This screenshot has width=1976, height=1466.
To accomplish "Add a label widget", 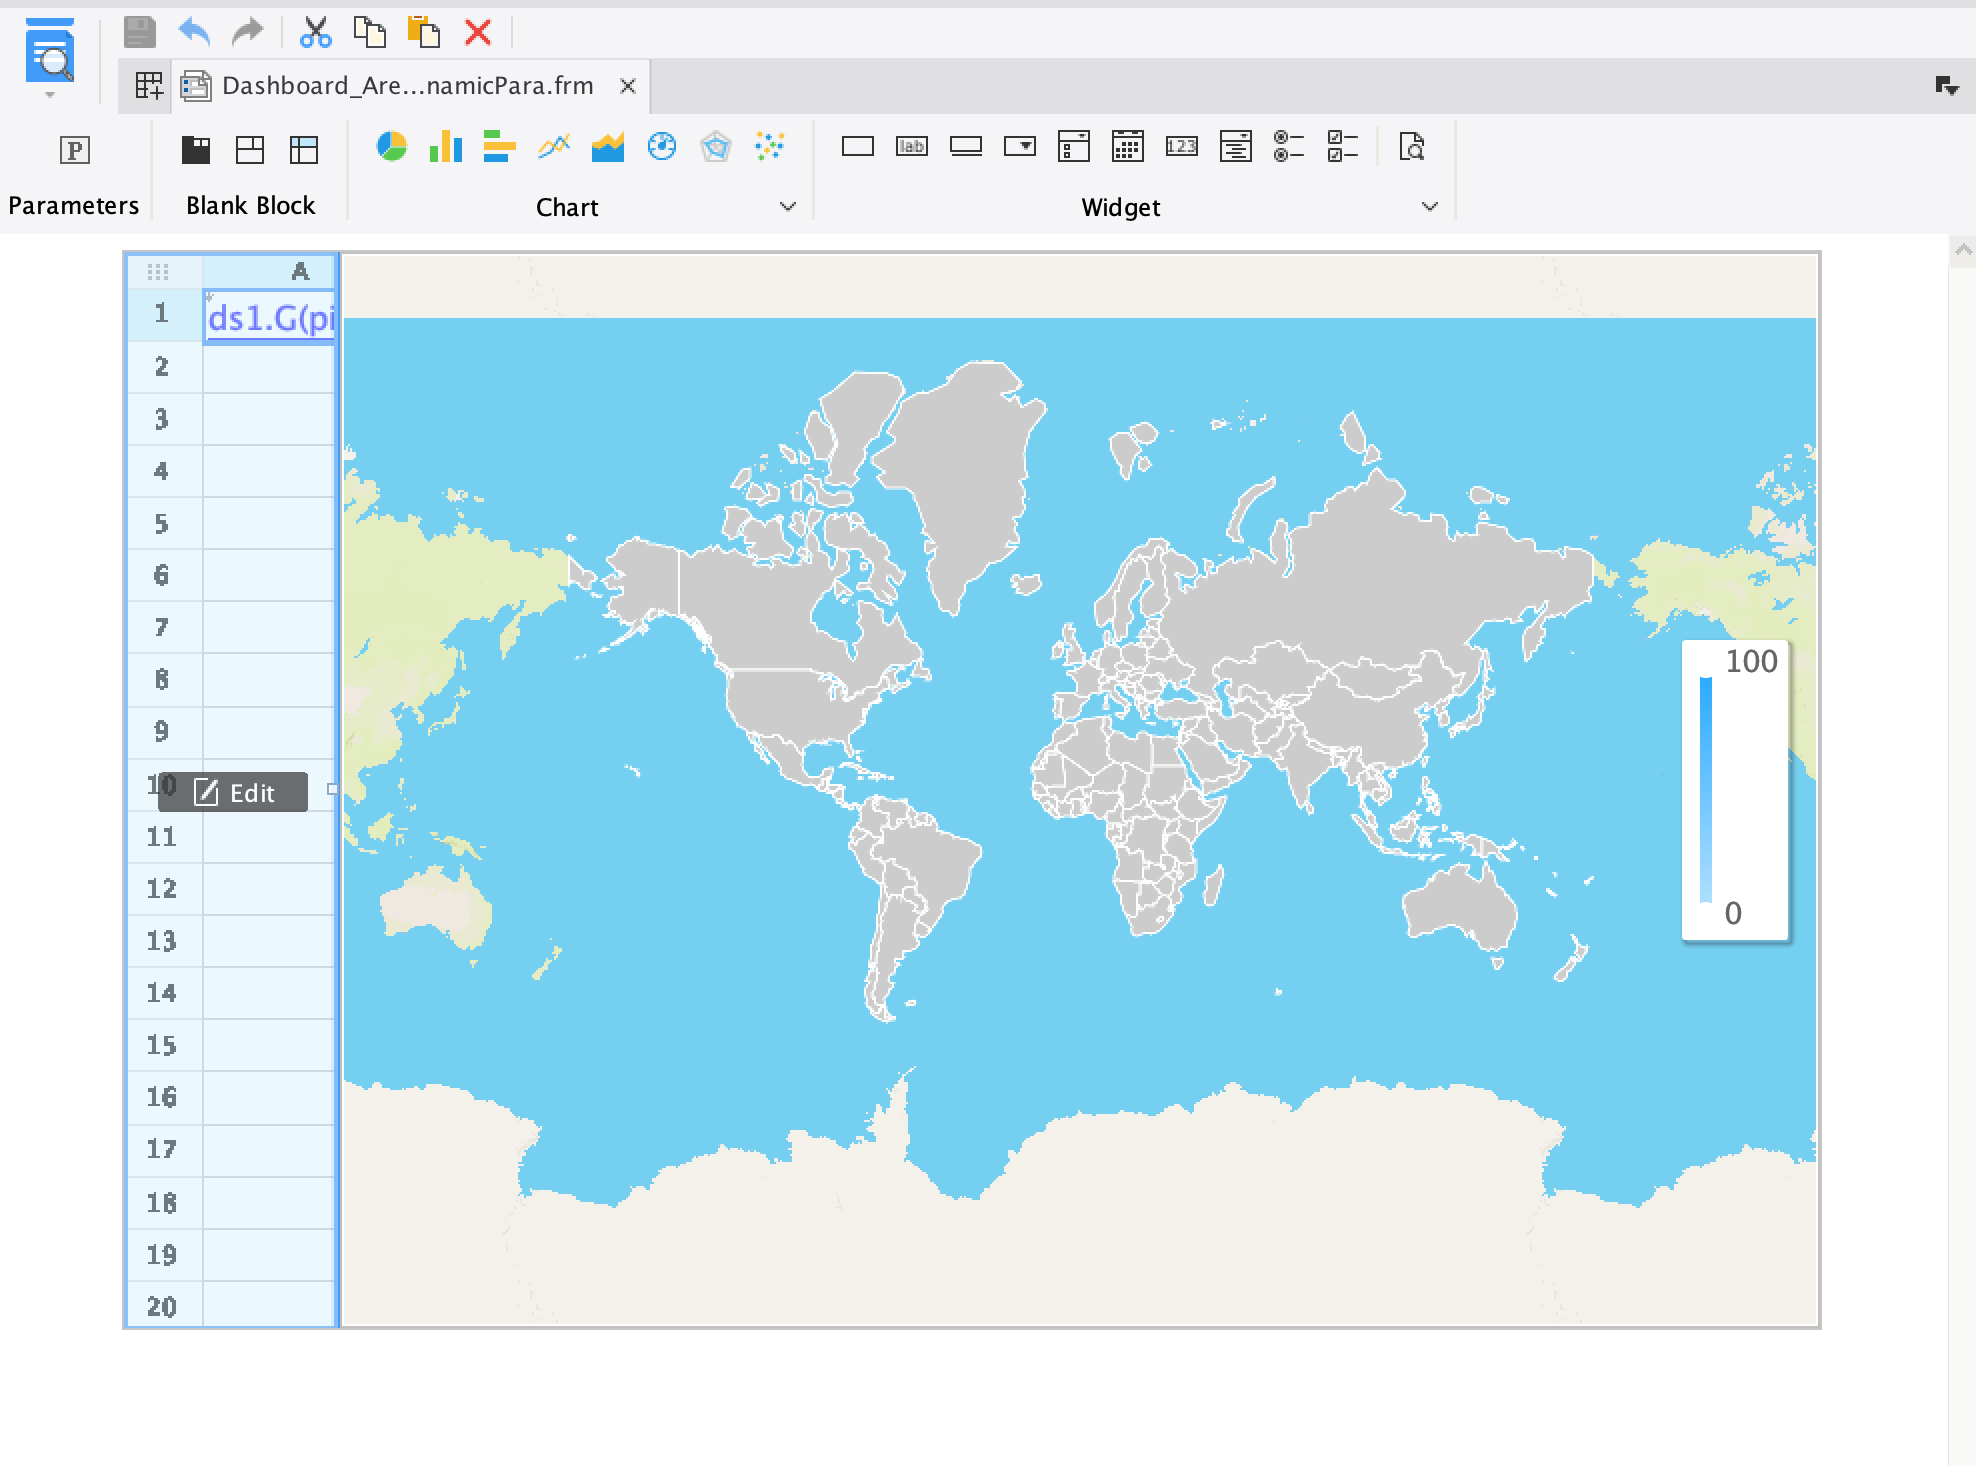I will (x=912, y=147).
